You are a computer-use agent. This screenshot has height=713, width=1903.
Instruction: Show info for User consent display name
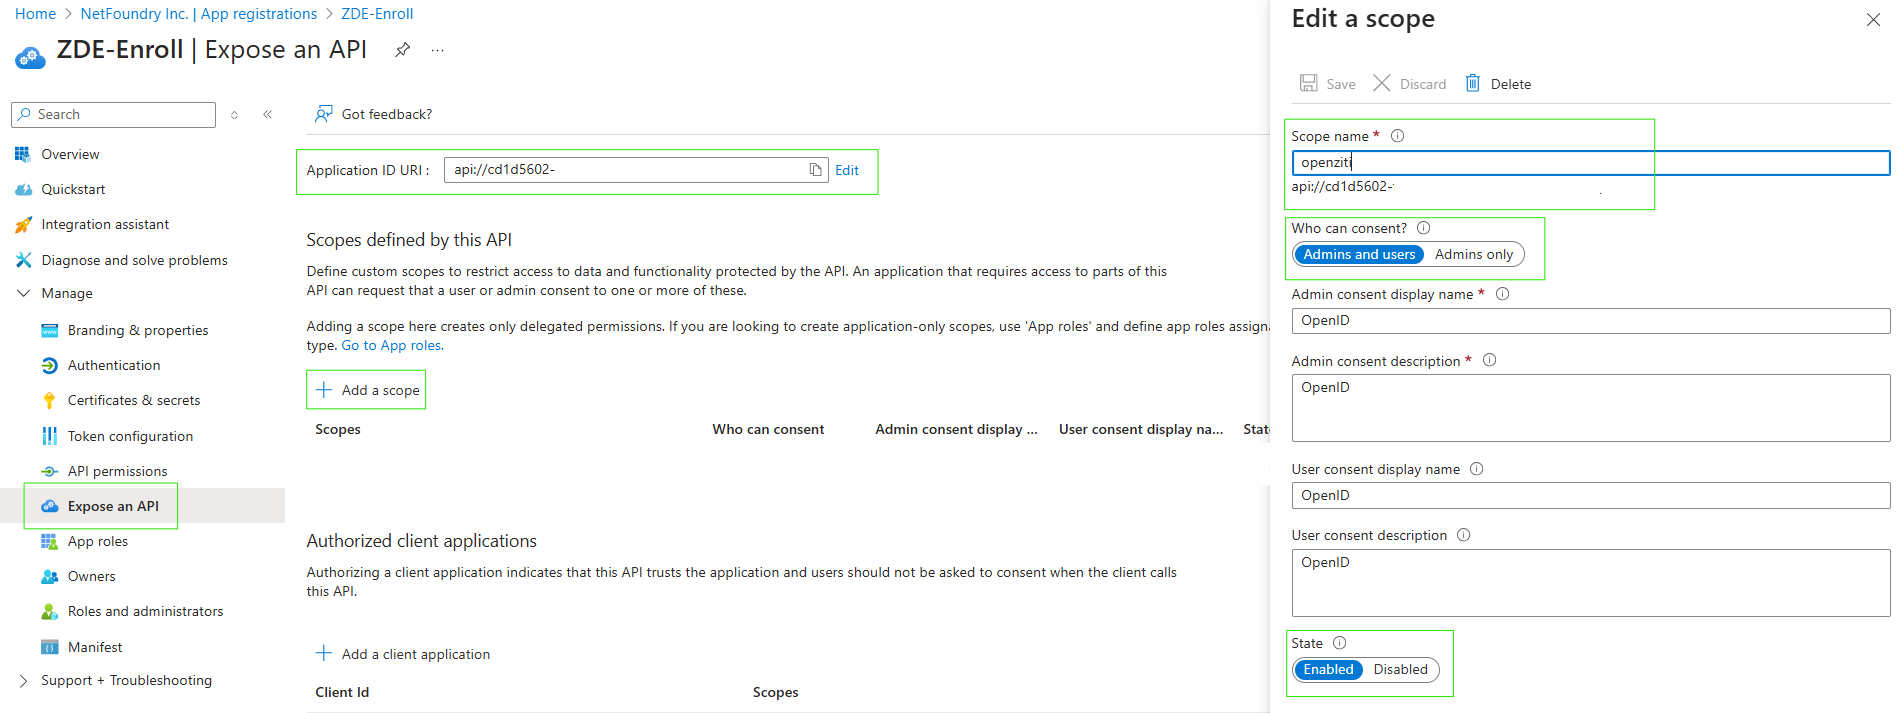tap(1477, 469)
